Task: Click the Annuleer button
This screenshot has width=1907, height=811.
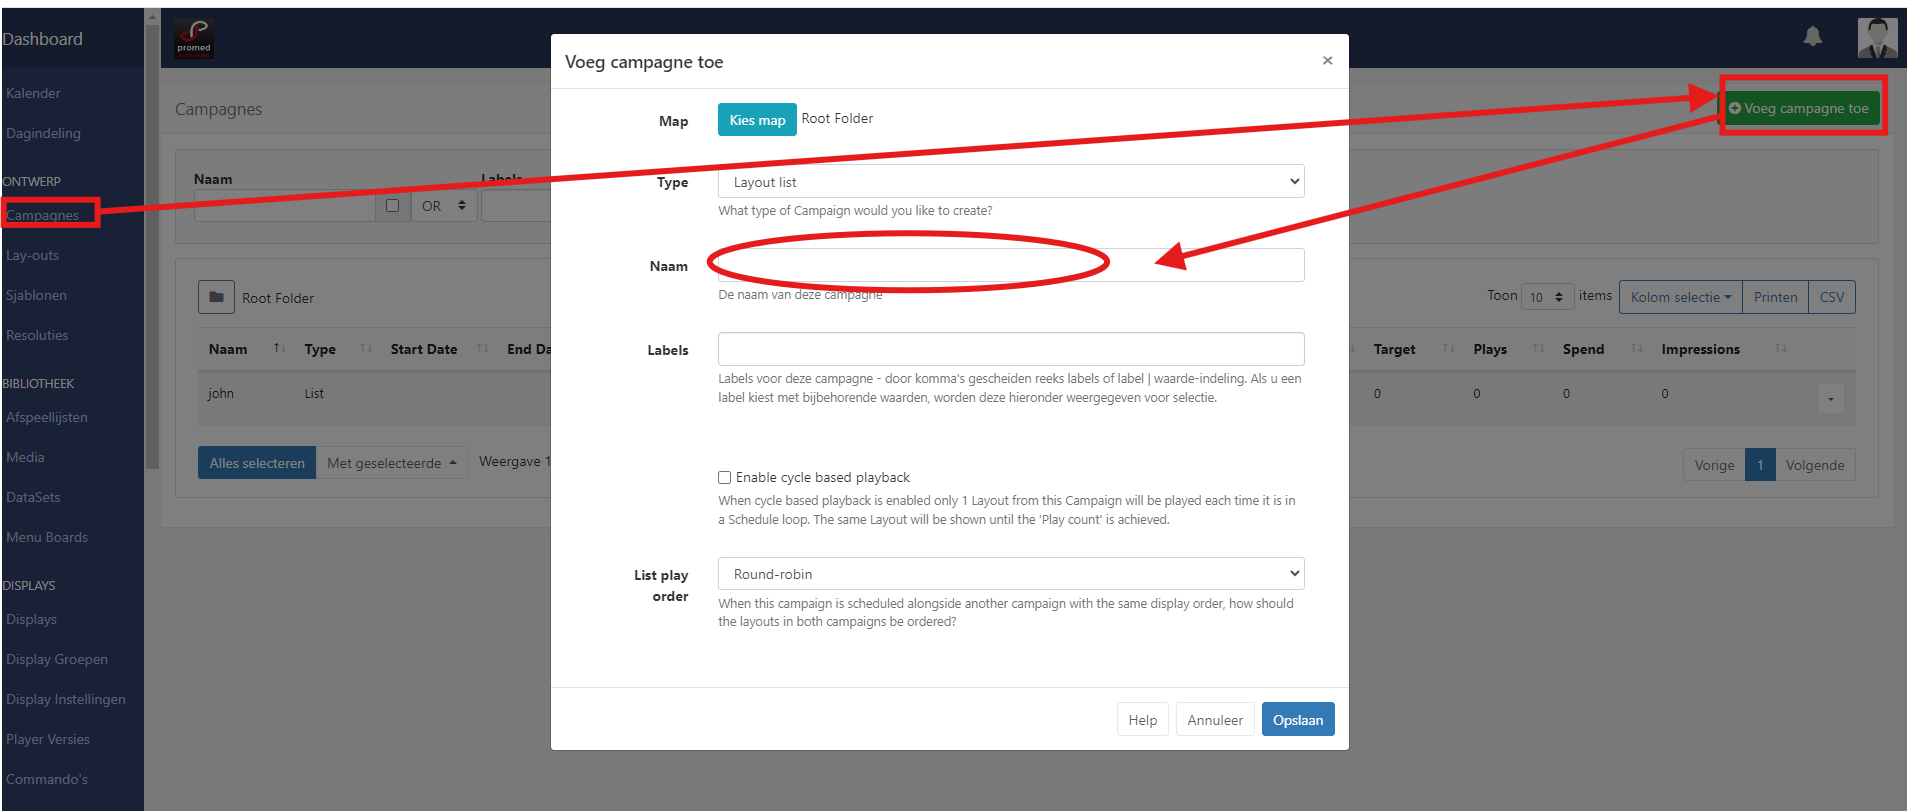Action: [x=1214, y=720]
